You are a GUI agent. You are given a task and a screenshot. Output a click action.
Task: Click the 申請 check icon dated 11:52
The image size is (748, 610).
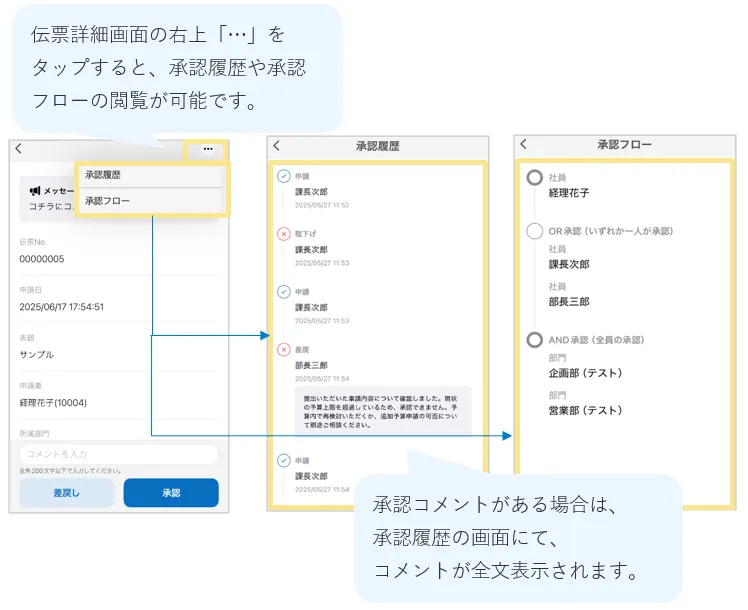pos(284,176)
